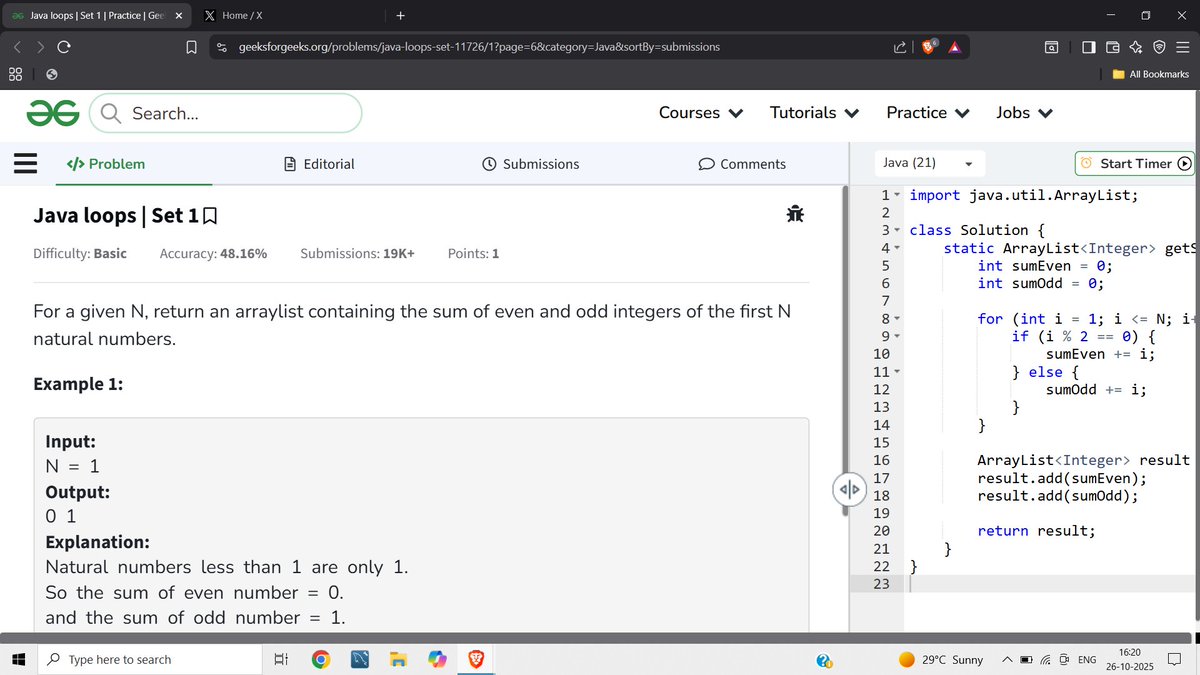The height and width of the screenshot is (675, 1200).
Task: Click the panel split resizer handle
Action: (848, 489)
